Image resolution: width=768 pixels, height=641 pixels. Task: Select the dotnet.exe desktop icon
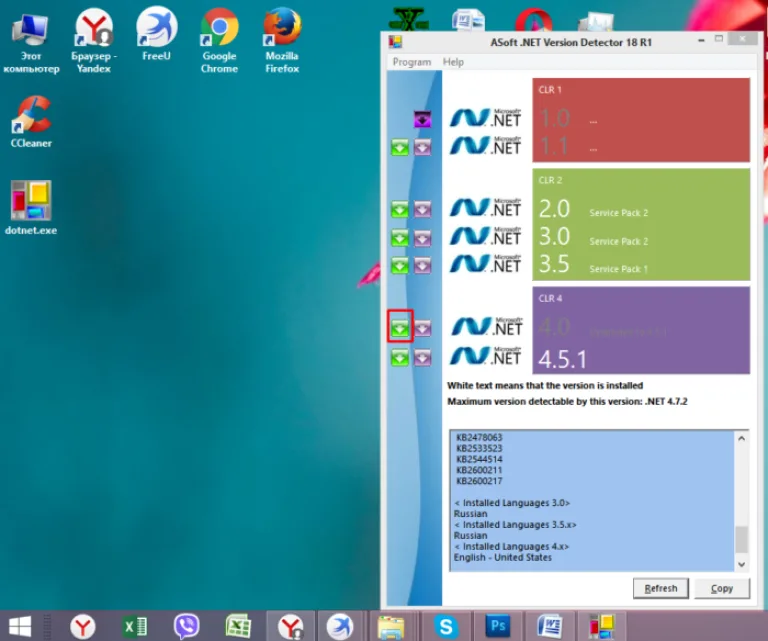click(x=31, y=208)
